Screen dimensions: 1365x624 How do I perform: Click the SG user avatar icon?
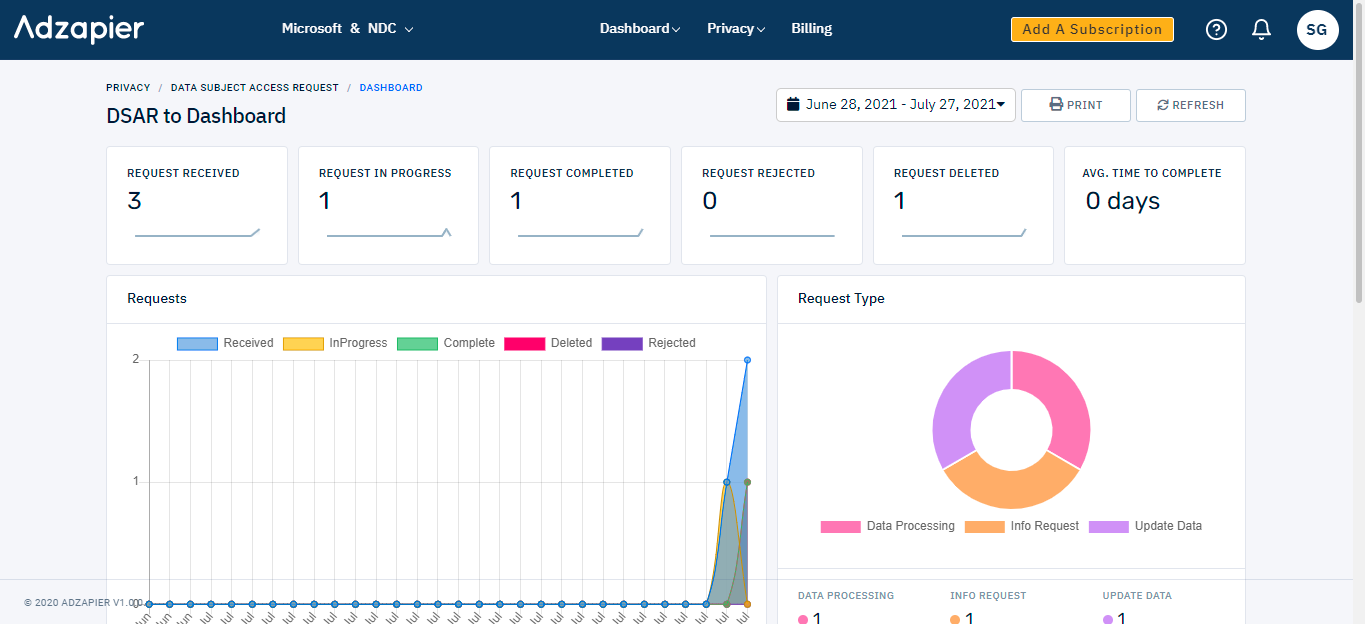click(x=1317, y=29)
